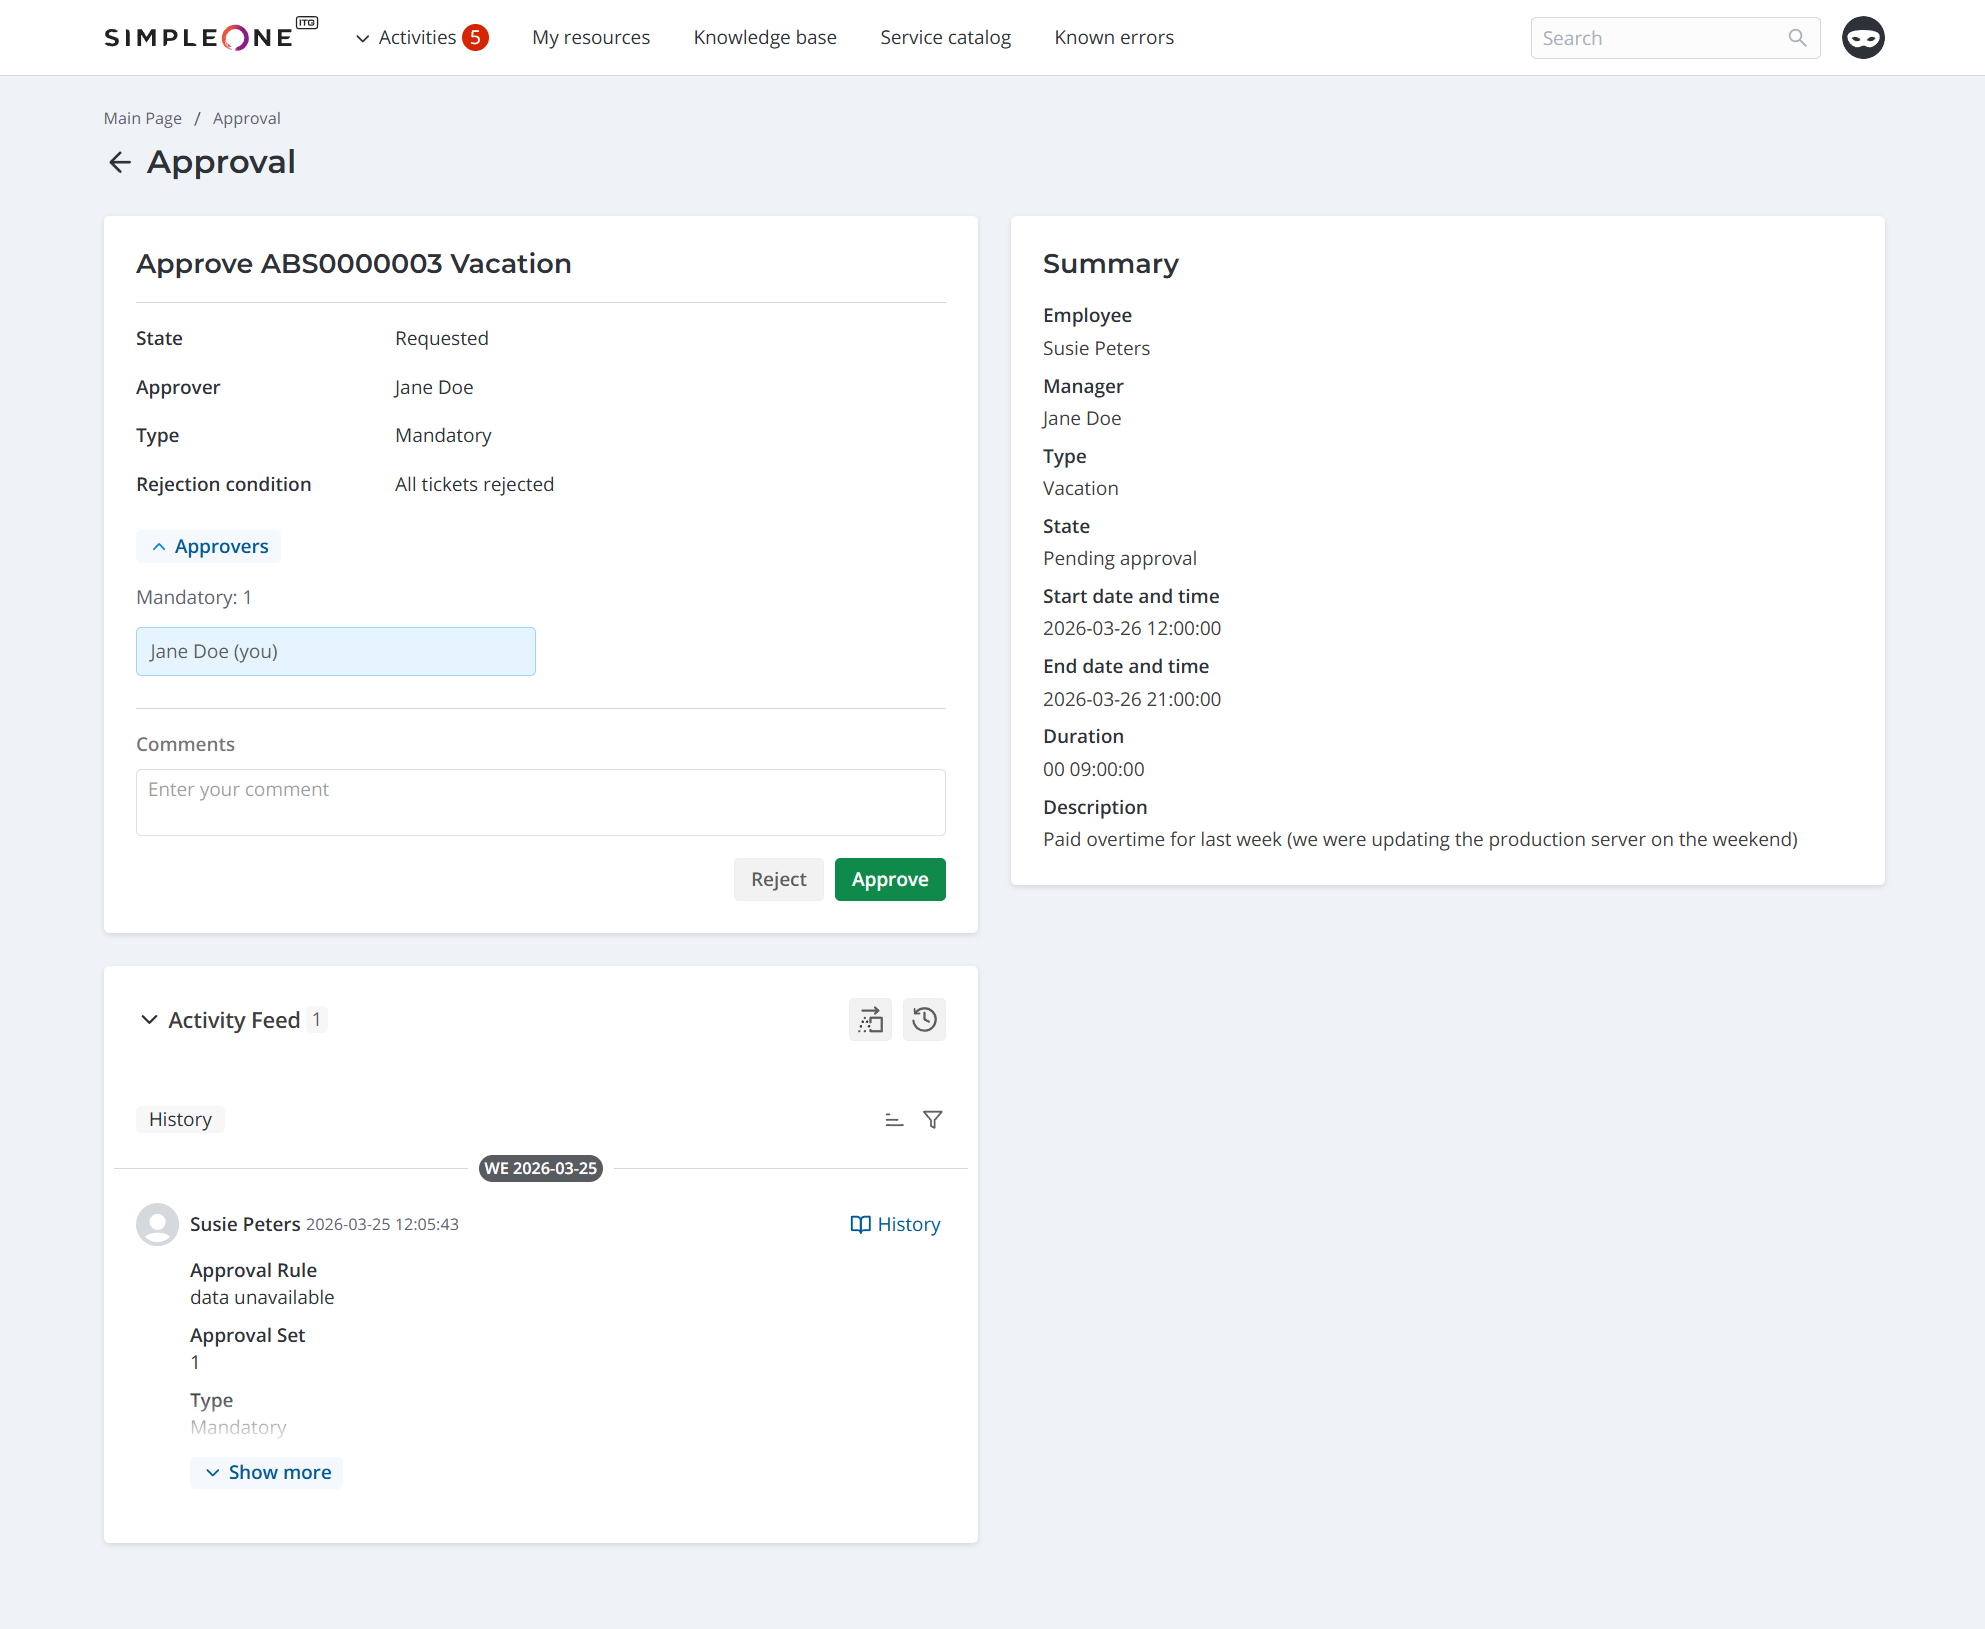Viewport: 1985px width, 1629px height.
Task: Click the timestamp 2026-03-25 12:05:43
Action: click(382, 1224)
